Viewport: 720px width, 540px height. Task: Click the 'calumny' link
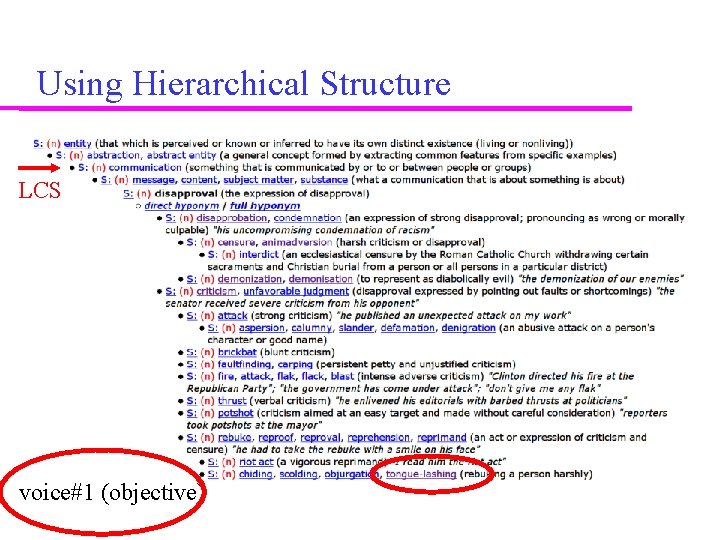coord(311,328)
